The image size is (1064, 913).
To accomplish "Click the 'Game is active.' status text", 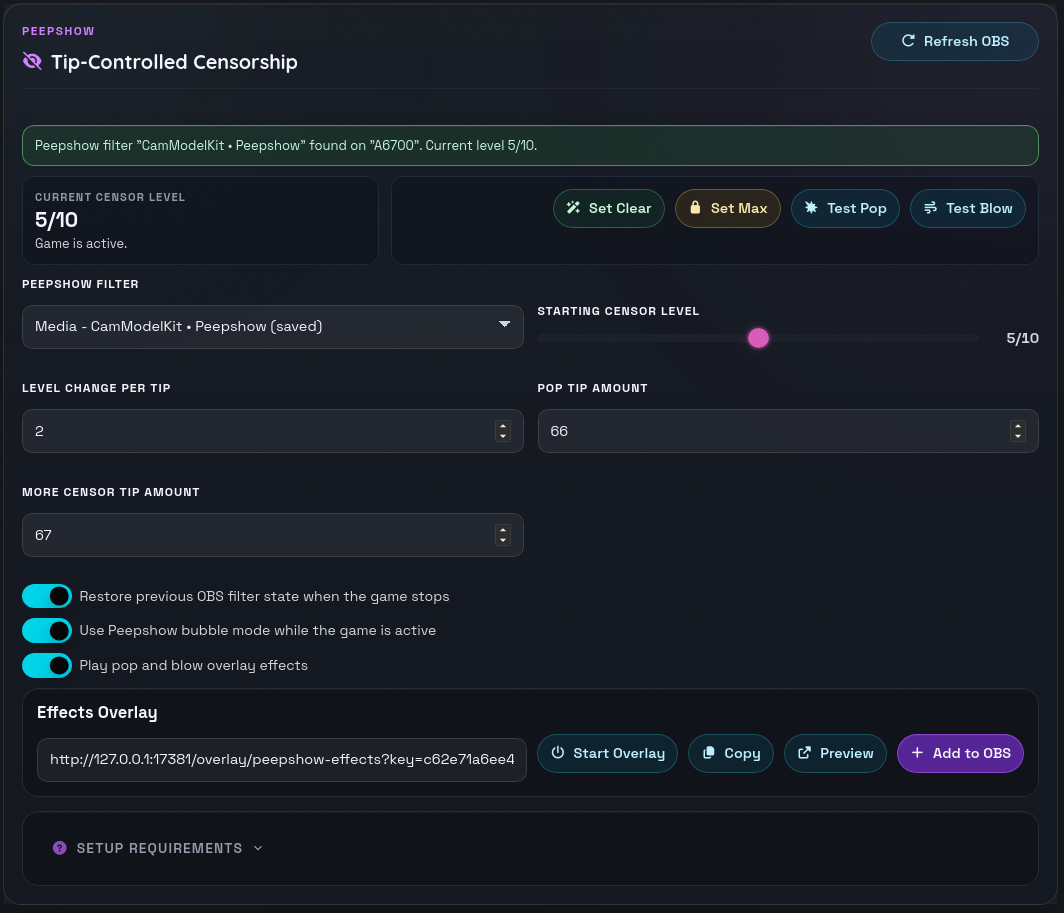I will click(x=81, y=244).
